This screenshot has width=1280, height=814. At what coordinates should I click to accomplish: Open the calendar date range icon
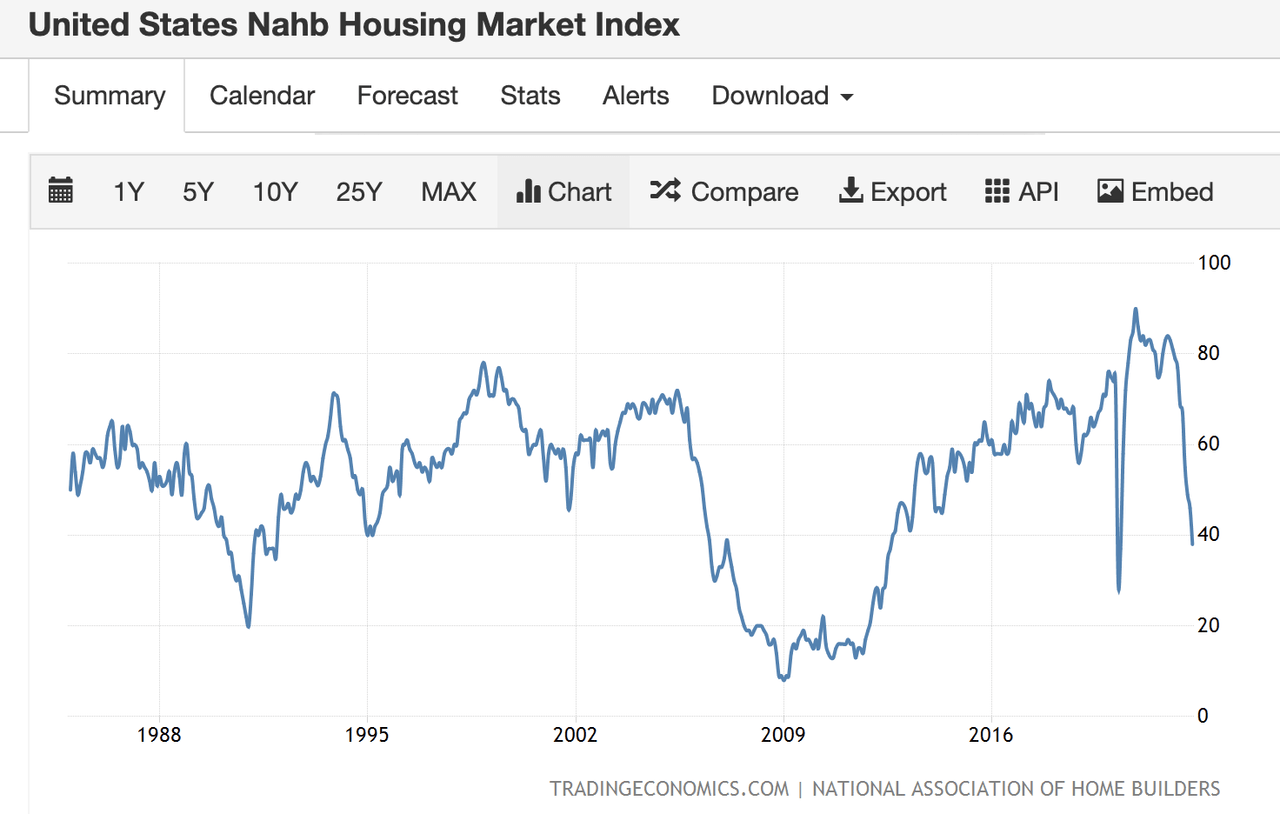click(x=61, y=191)
